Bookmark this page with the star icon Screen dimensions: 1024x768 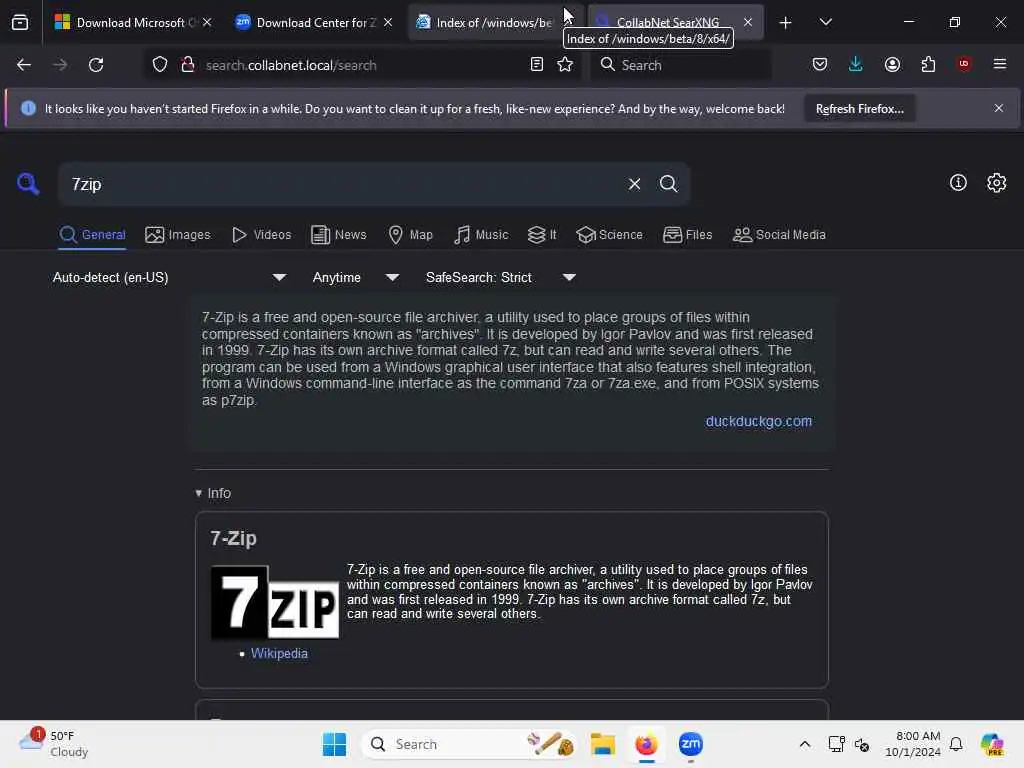(x=565, y=65)
